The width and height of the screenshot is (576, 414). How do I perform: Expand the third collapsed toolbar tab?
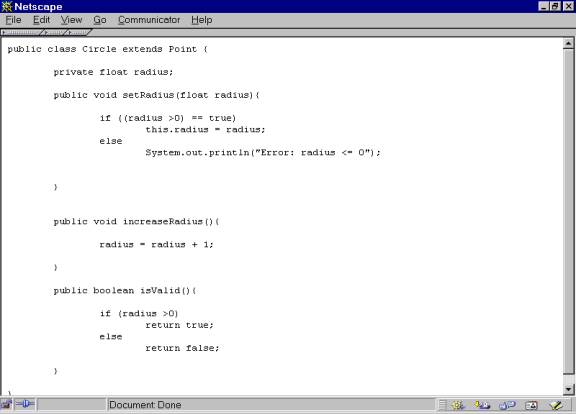(x=78, y=32)
